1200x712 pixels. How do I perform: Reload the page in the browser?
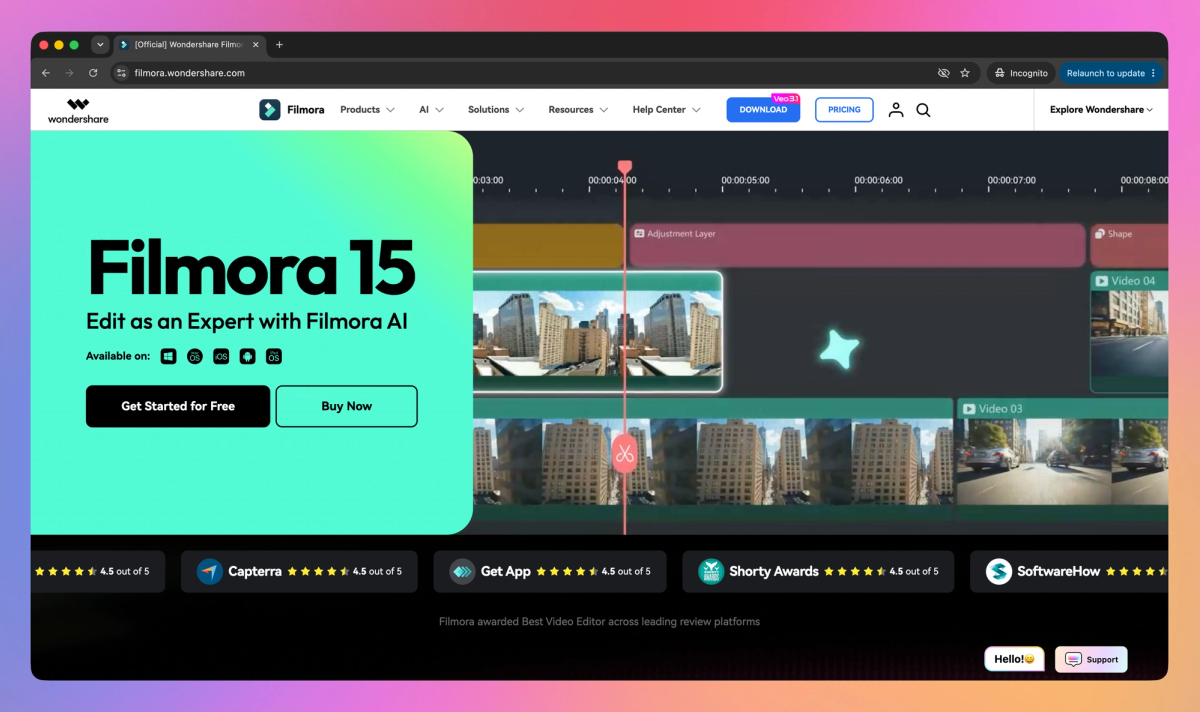[x=93, y=73]
